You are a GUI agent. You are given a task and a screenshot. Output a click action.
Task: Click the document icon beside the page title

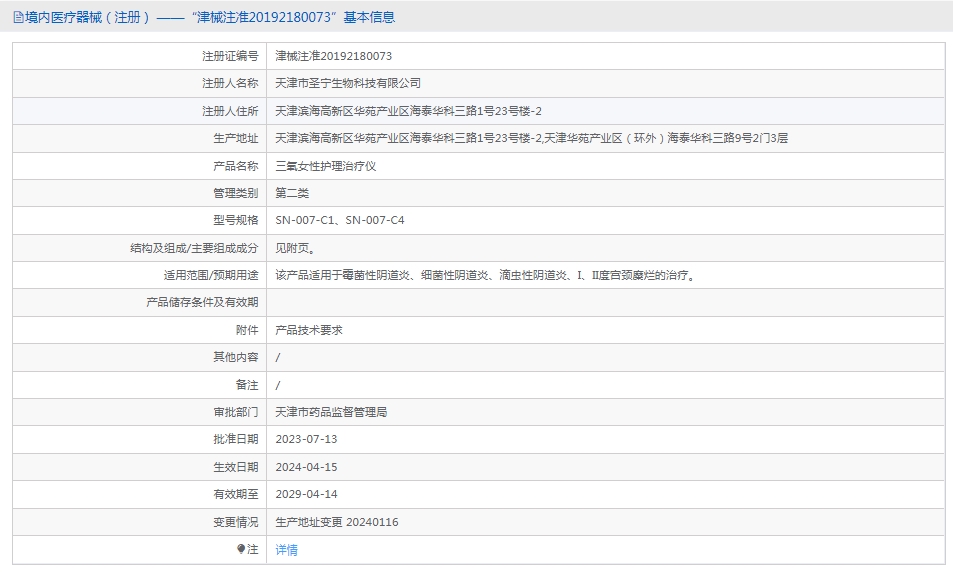click(x=18, y=18)
